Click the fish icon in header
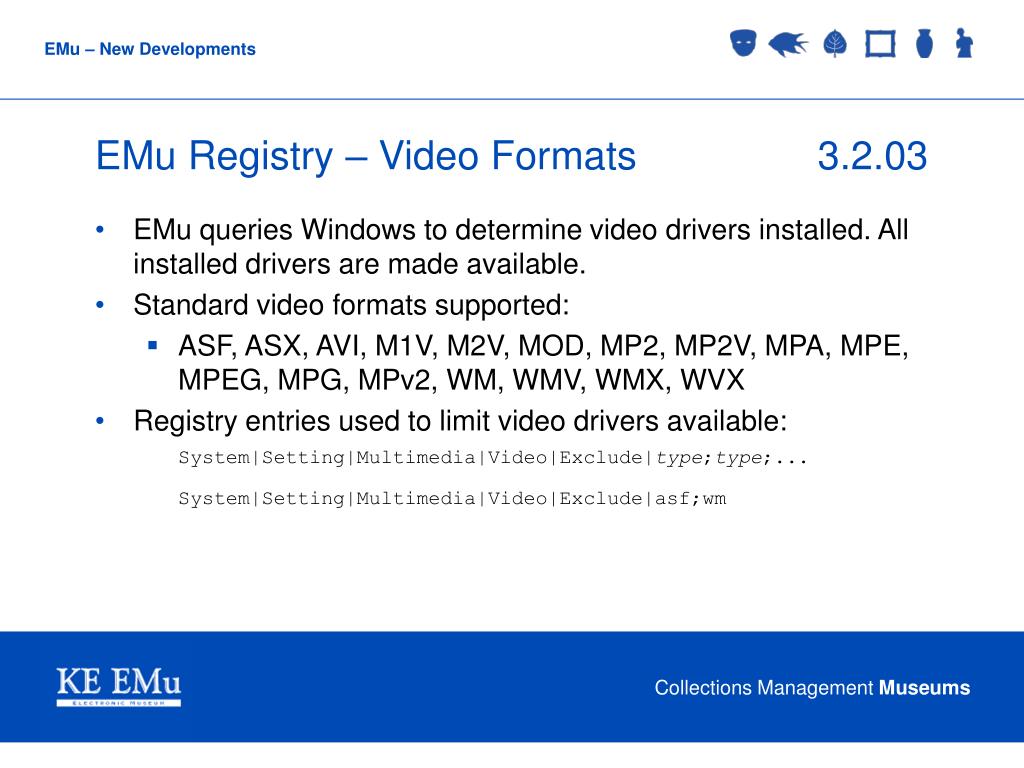Viewport: 1024px width, 768px height. pyautogui.click(x=788, y=44)
